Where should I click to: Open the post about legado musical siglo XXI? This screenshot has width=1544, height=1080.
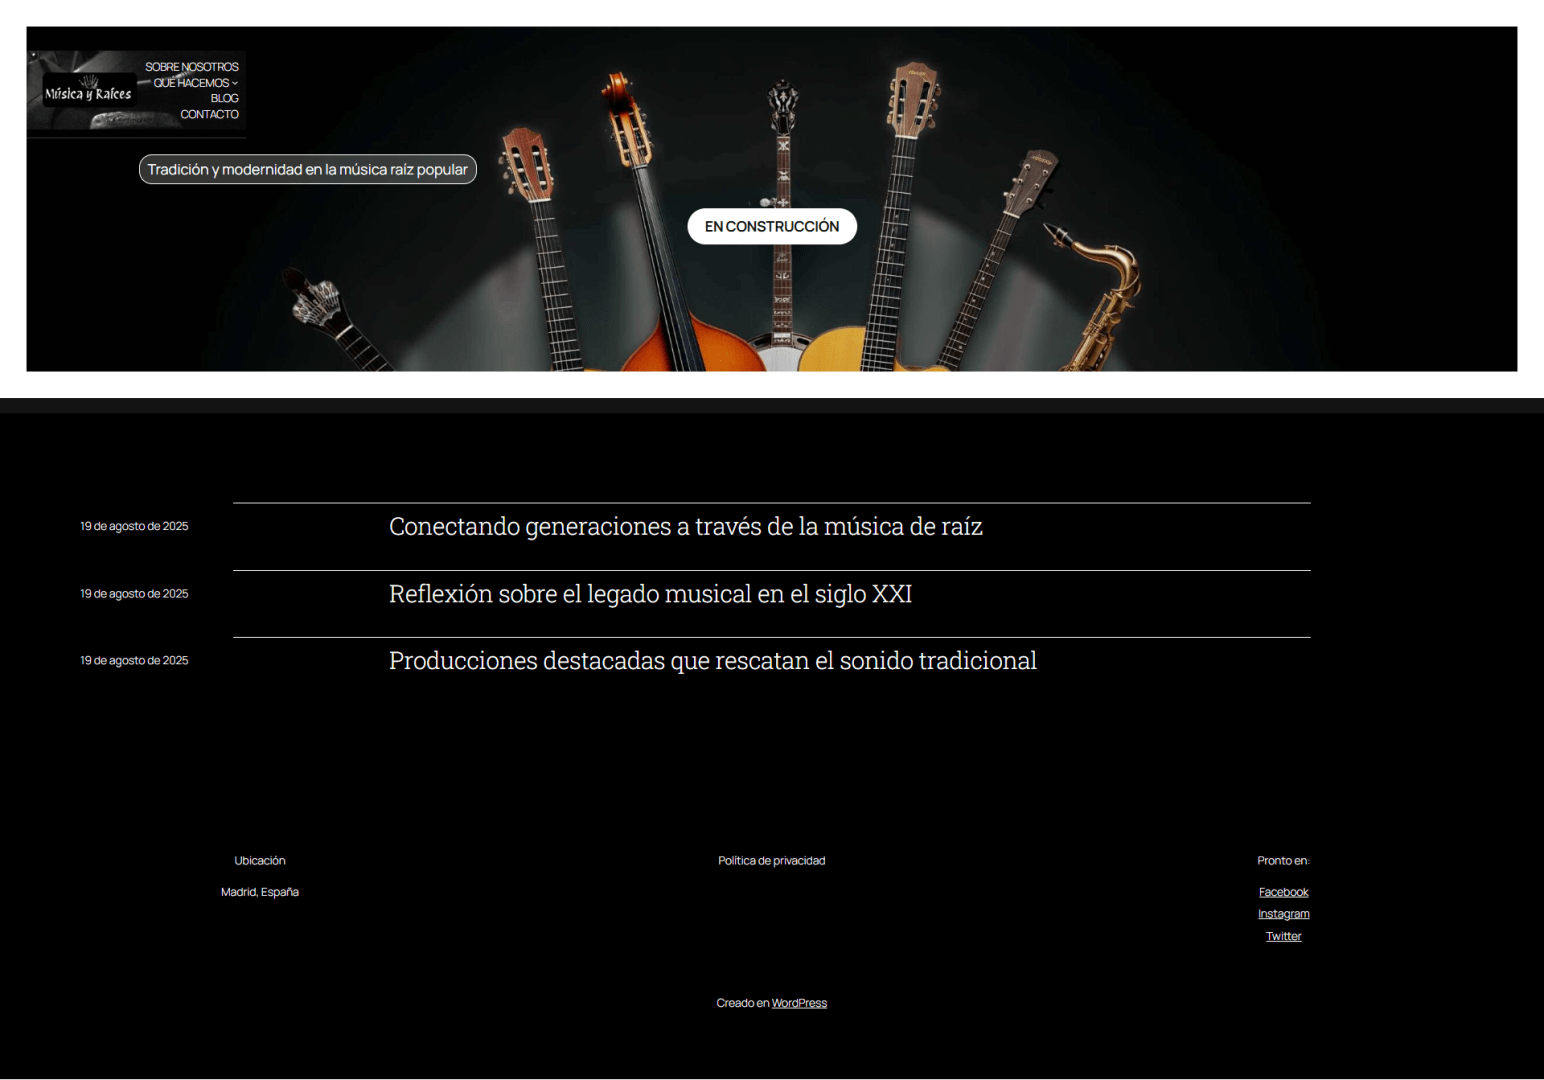click(x=650, y=595)
